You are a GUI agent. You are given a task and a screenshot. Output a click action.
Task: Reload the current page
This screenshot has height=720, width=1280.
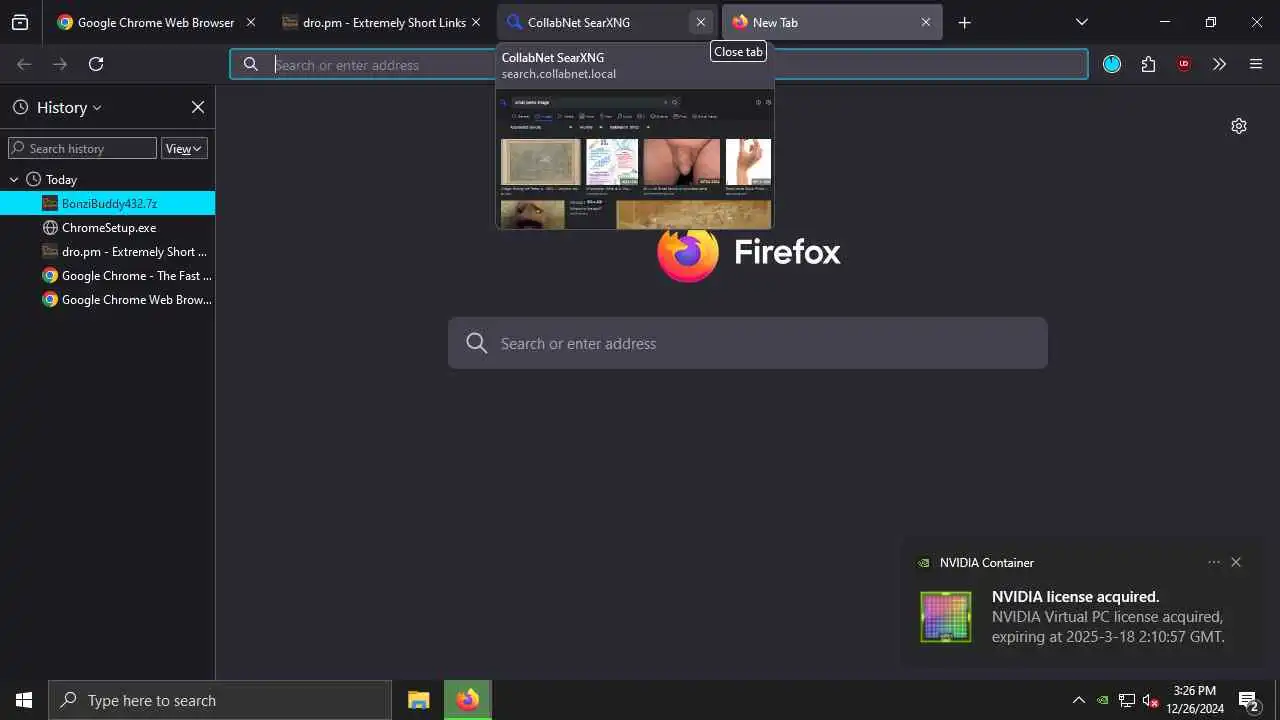point(96,64)
